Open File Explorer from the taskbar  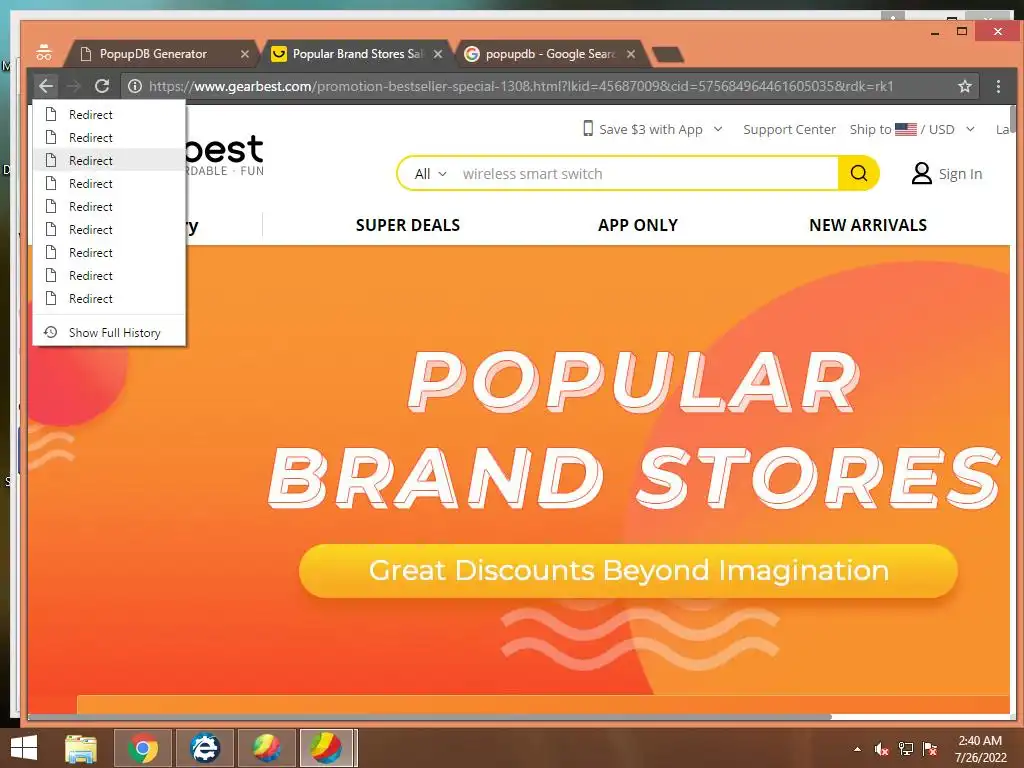pos(81,748)
